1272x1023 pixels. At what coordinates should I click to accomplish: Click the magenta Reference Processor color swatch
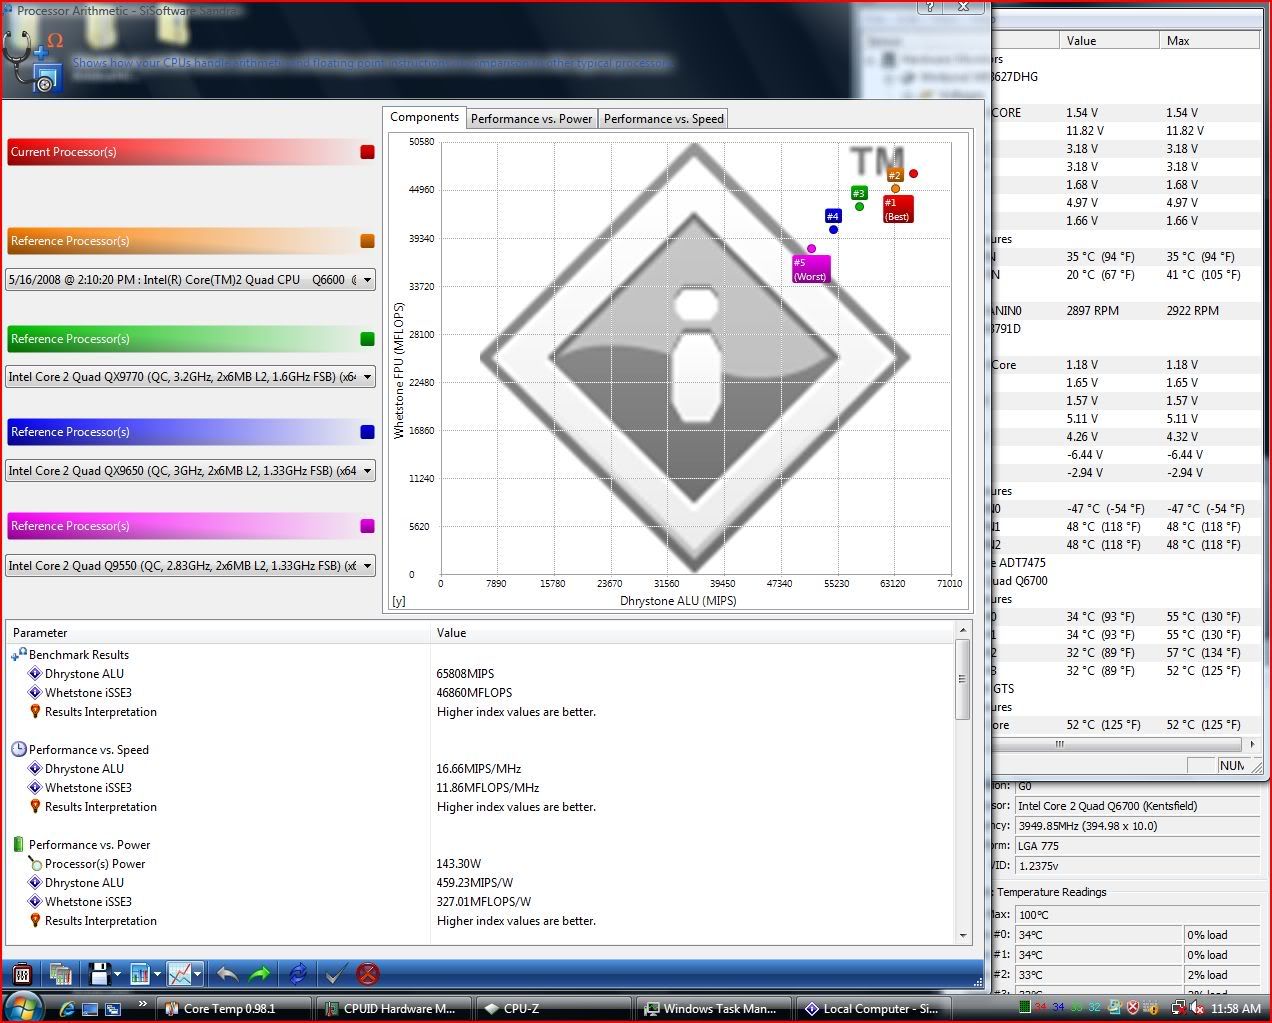(x=367, y=526)
